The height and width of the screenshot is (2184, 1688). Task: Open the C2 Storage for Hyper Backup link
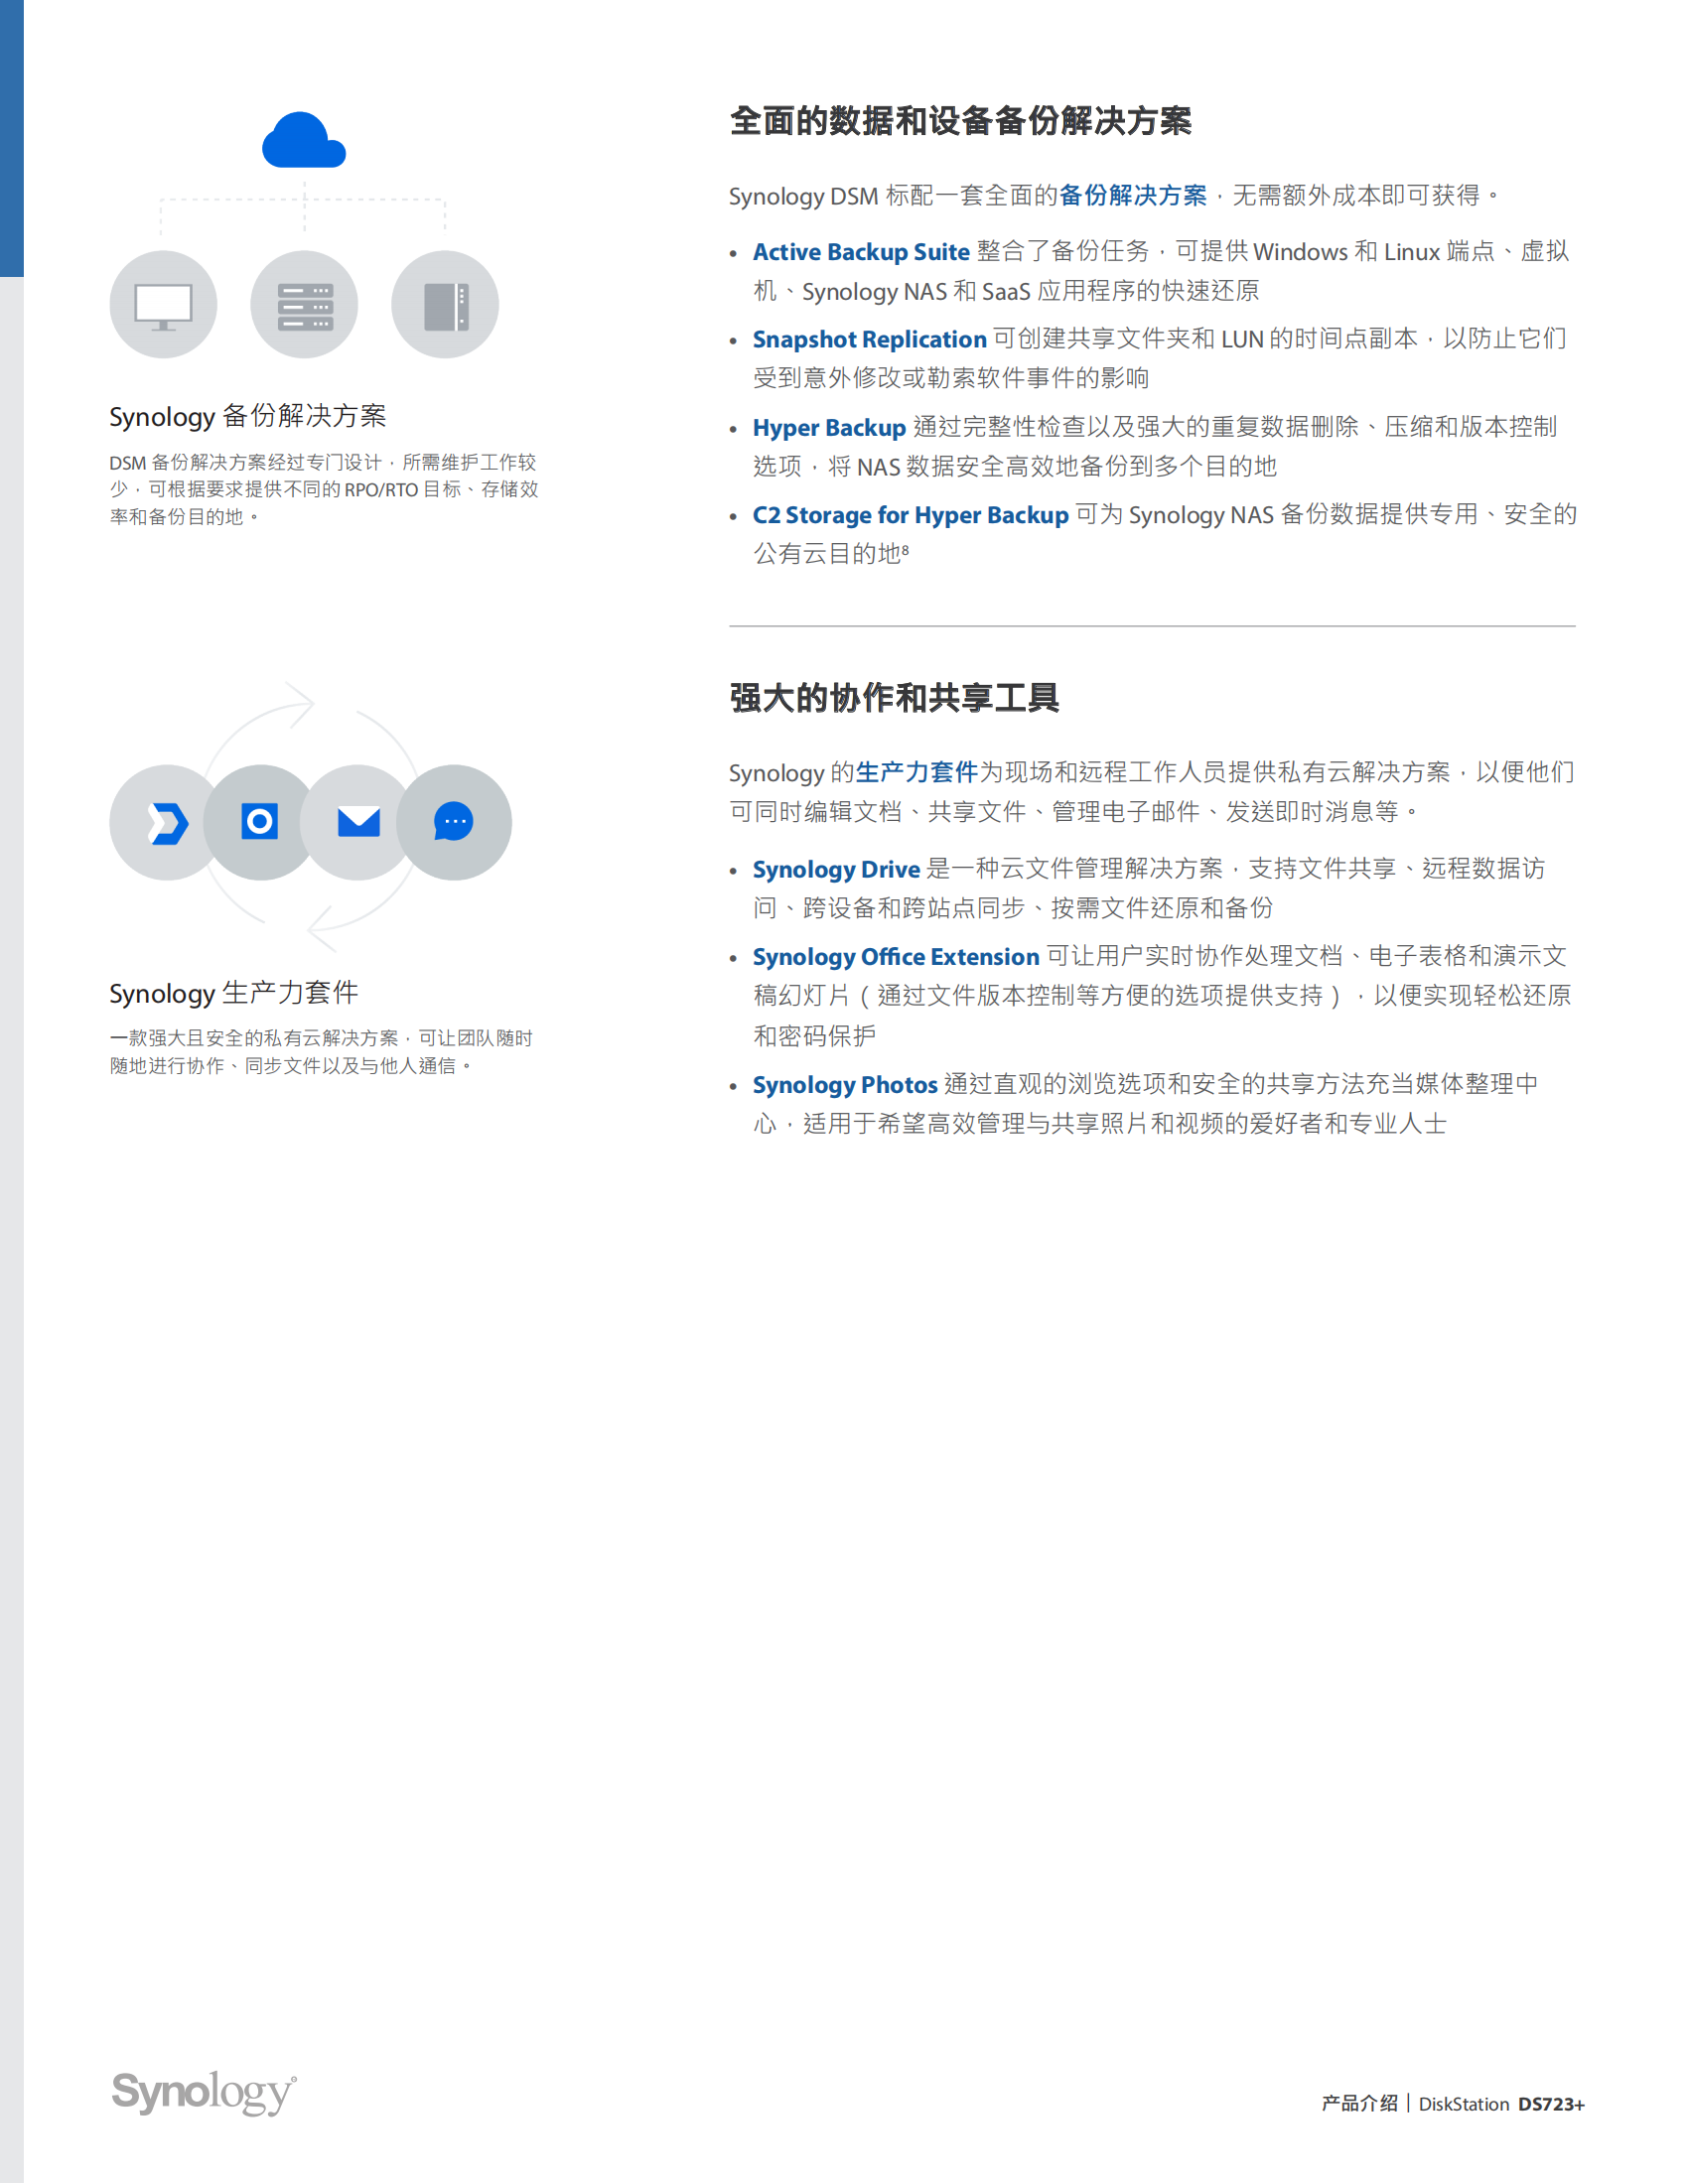910,515
